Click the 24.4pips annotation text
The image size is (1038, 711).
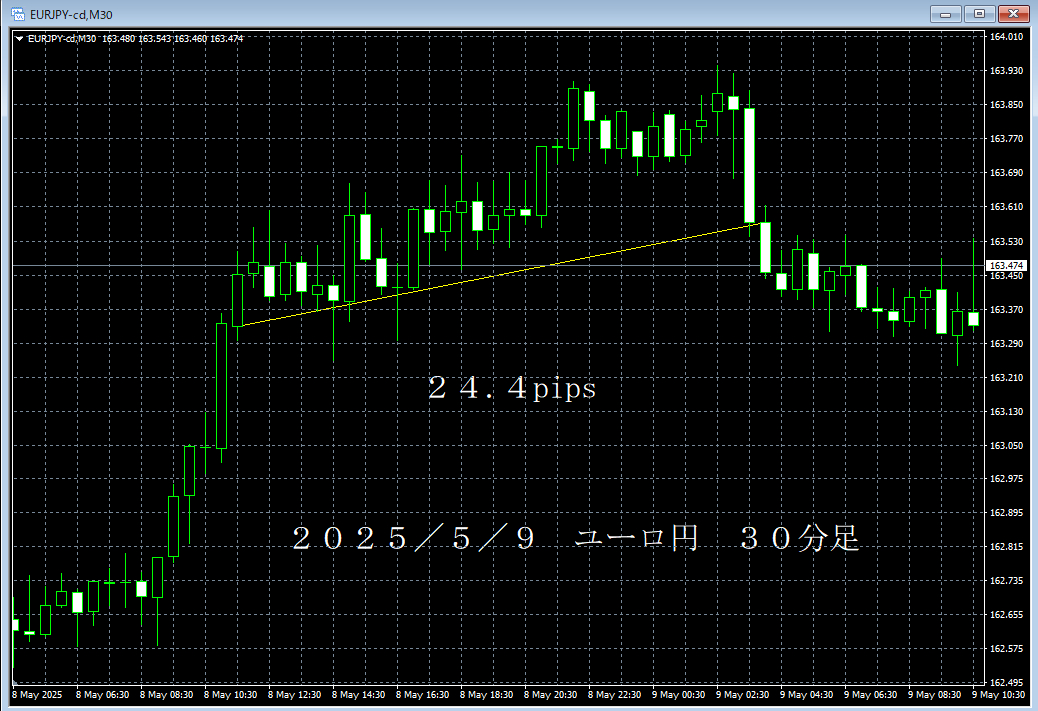coord(510,389)
